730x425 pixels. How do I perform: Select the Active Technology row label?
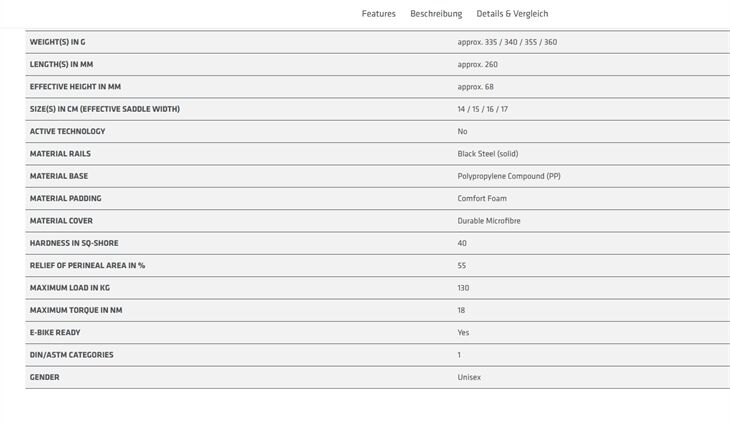pyautogui.click(x=68, y=131)
